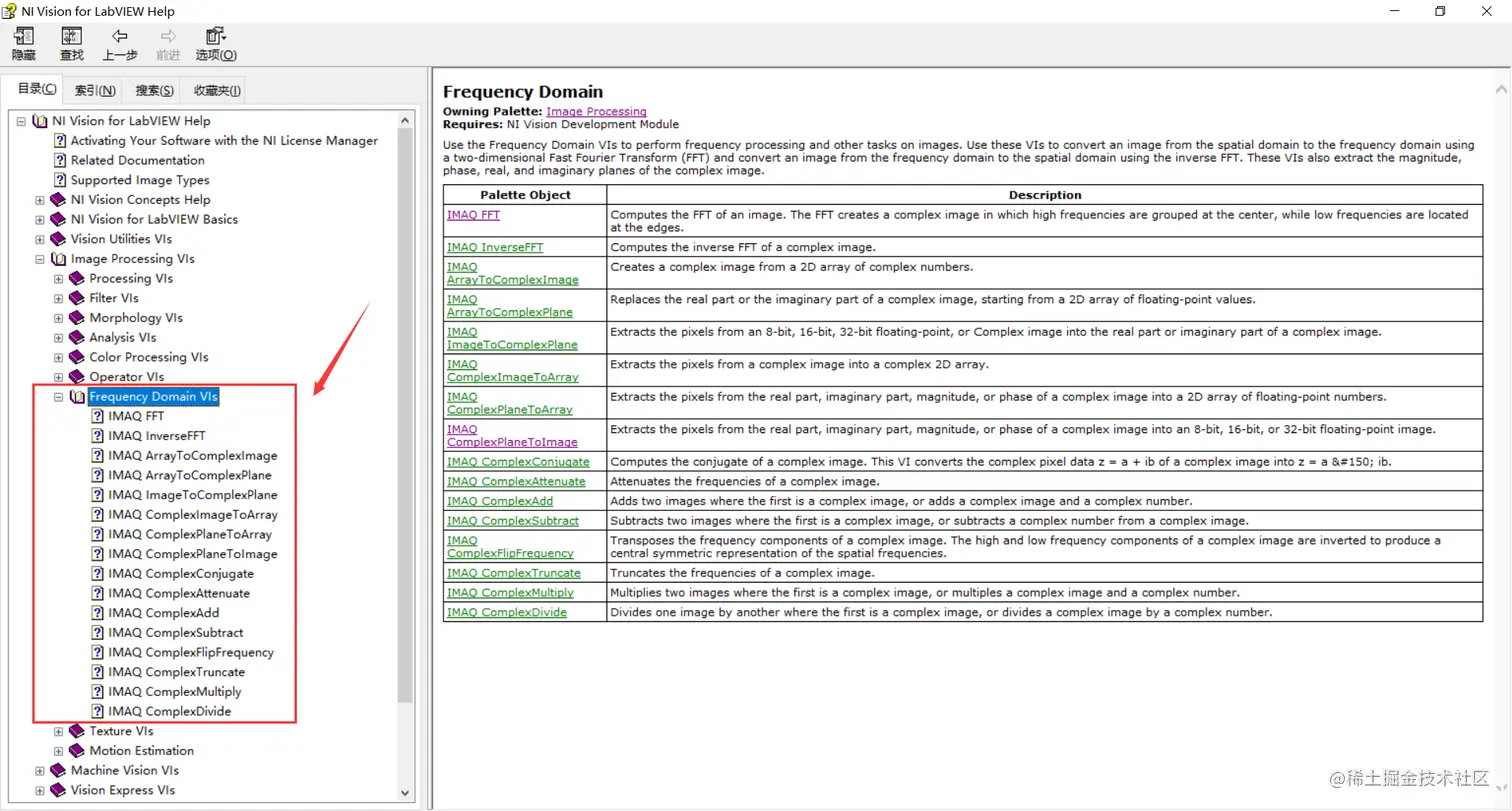Open IMAQ ComplexFlipFrequency link in table
1512x811 pixels.
coord(510,546)
